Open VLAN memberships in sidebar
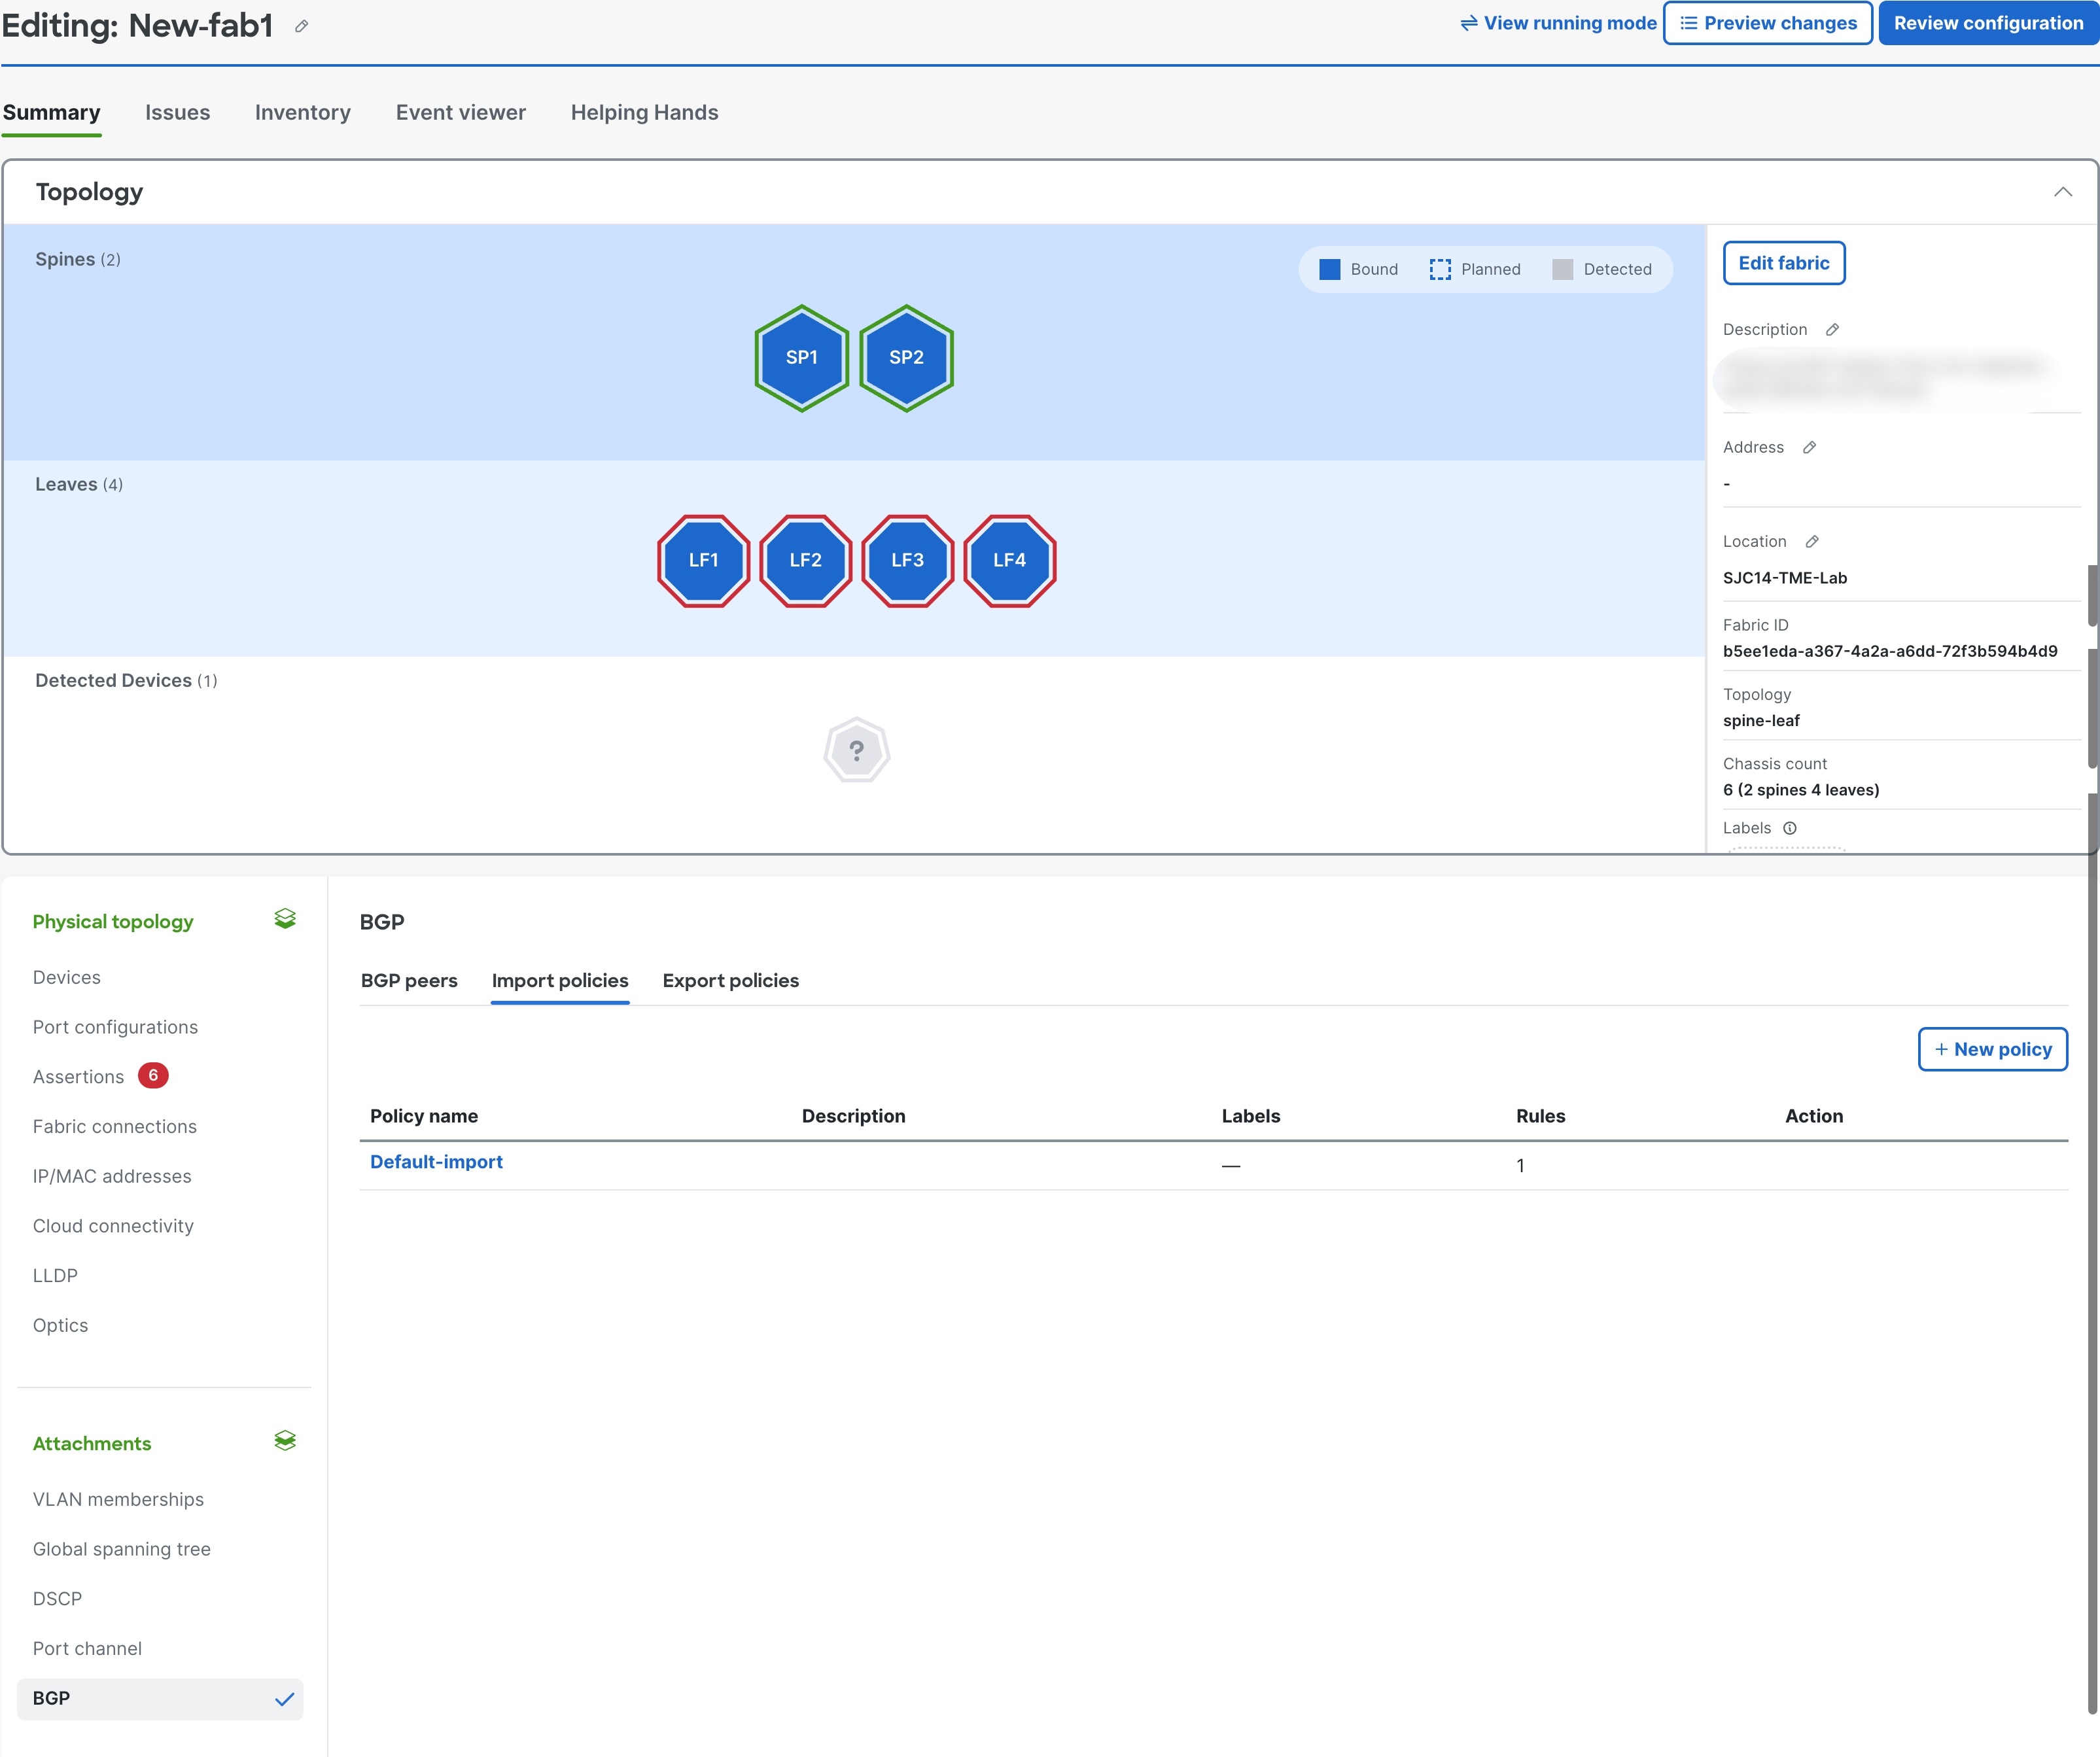 point(118,1500)
